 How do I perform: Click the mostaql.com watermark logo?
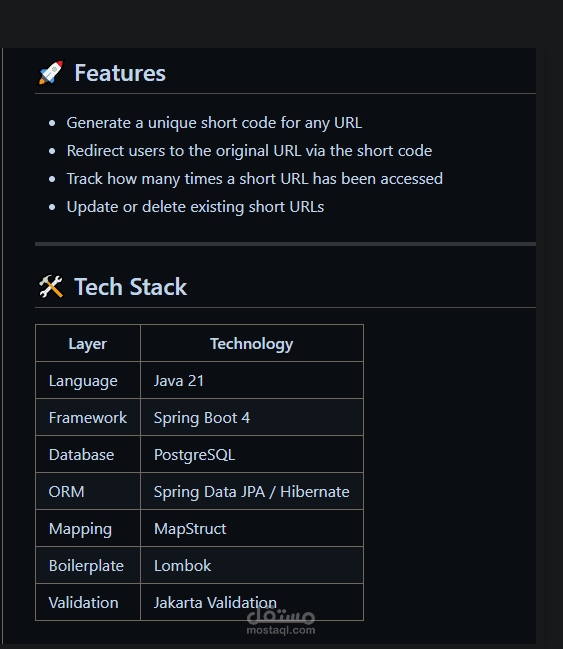tap(281, 621)
